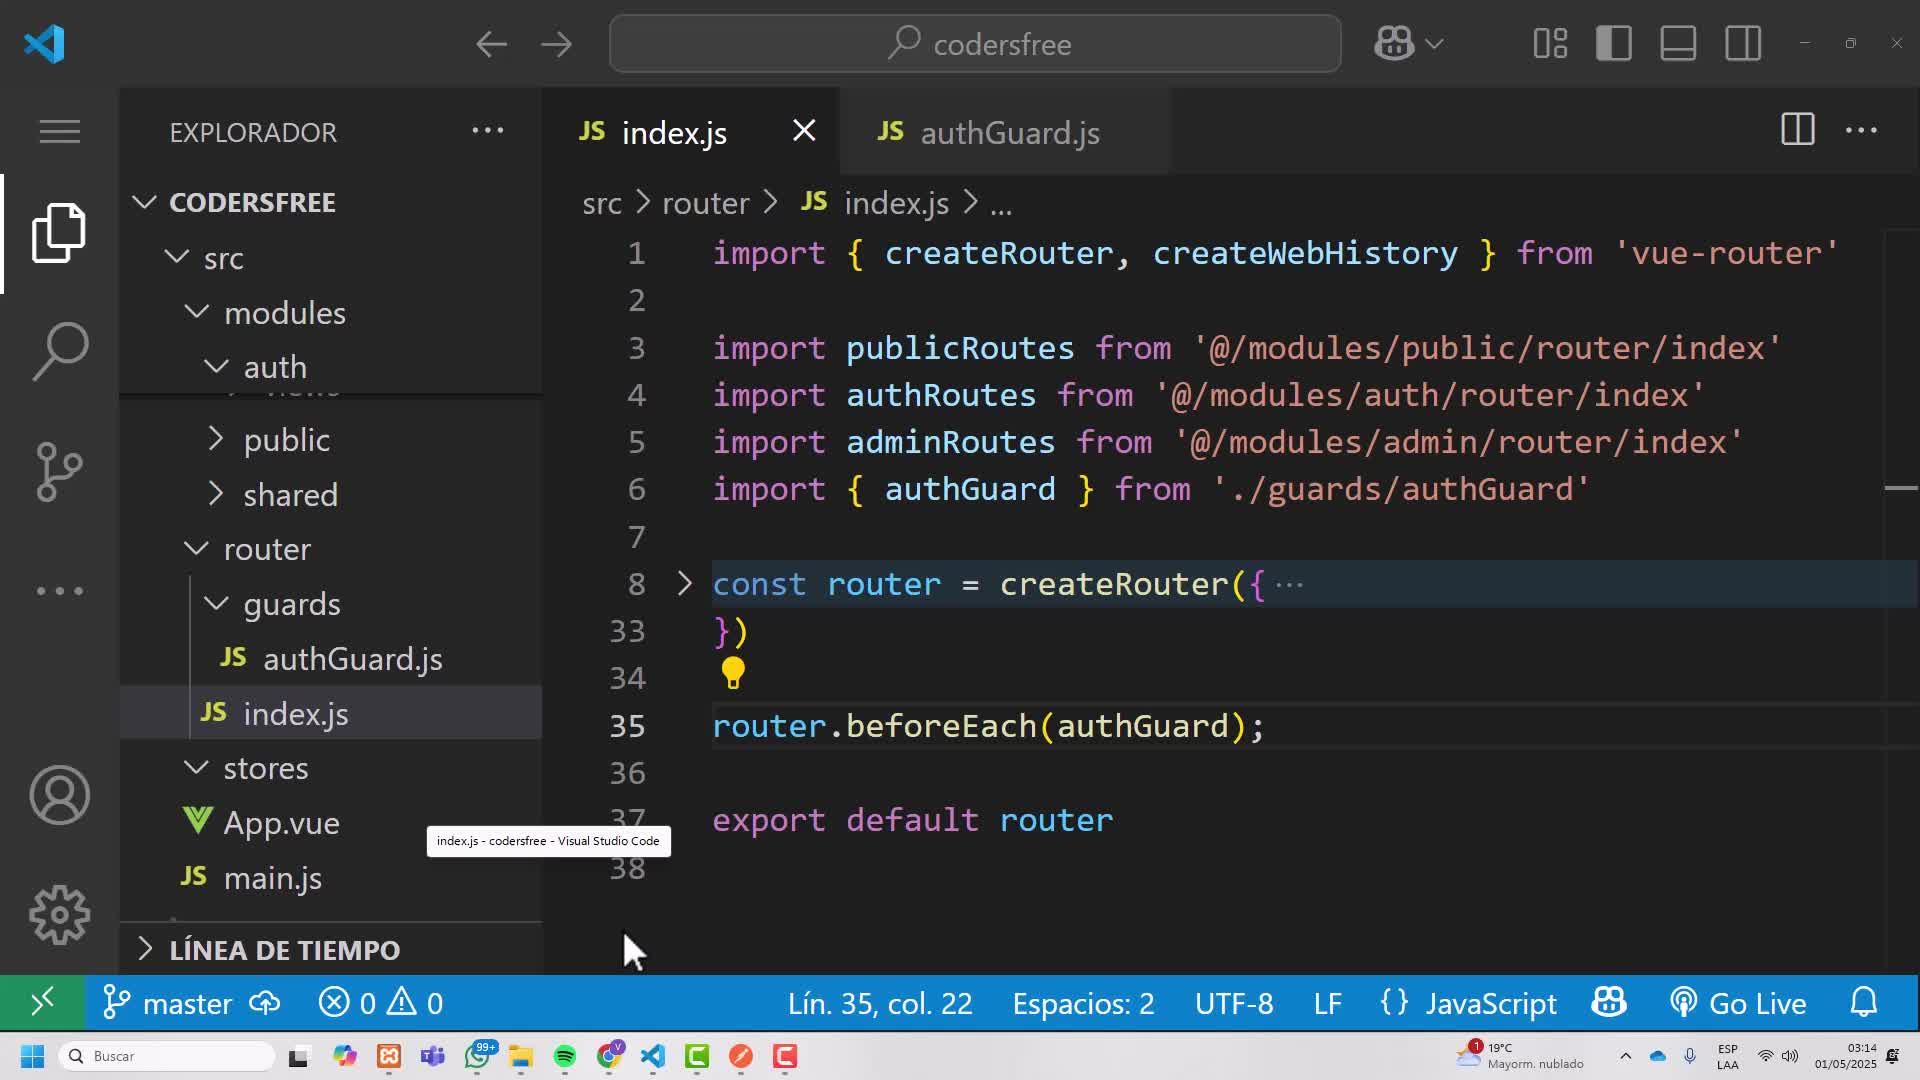
Task: Toggle the secondary side bar
Action: 1743,44
